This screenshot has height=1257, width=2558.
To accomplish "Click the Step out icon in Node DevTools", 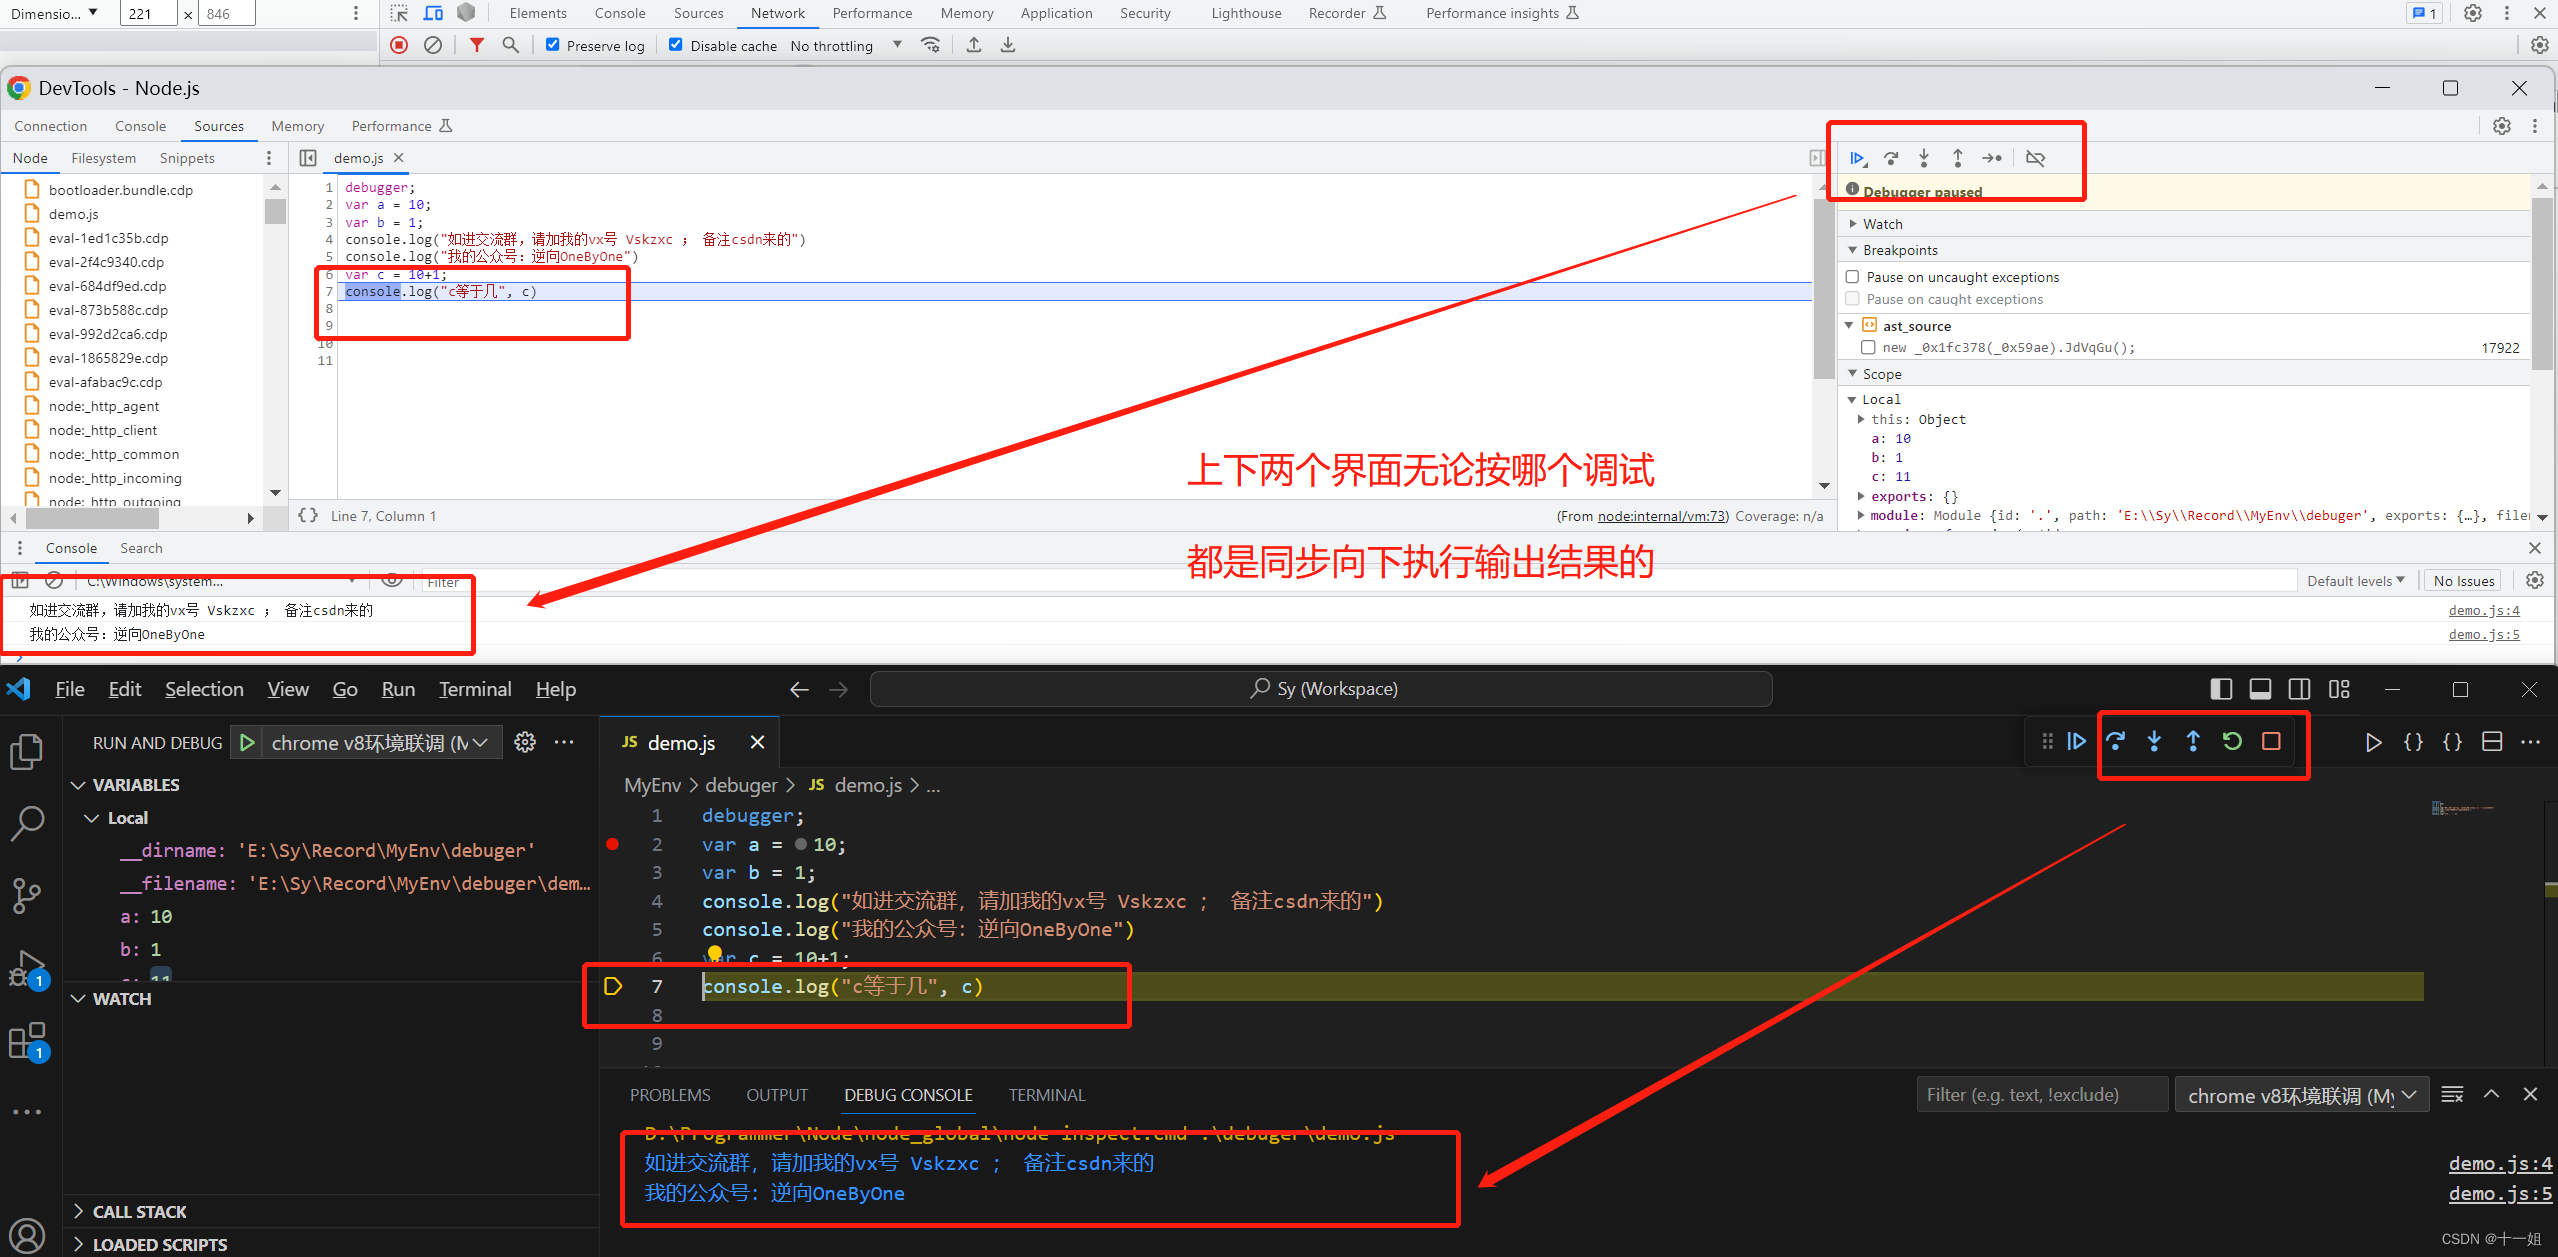I will (x=1957, y=158).
